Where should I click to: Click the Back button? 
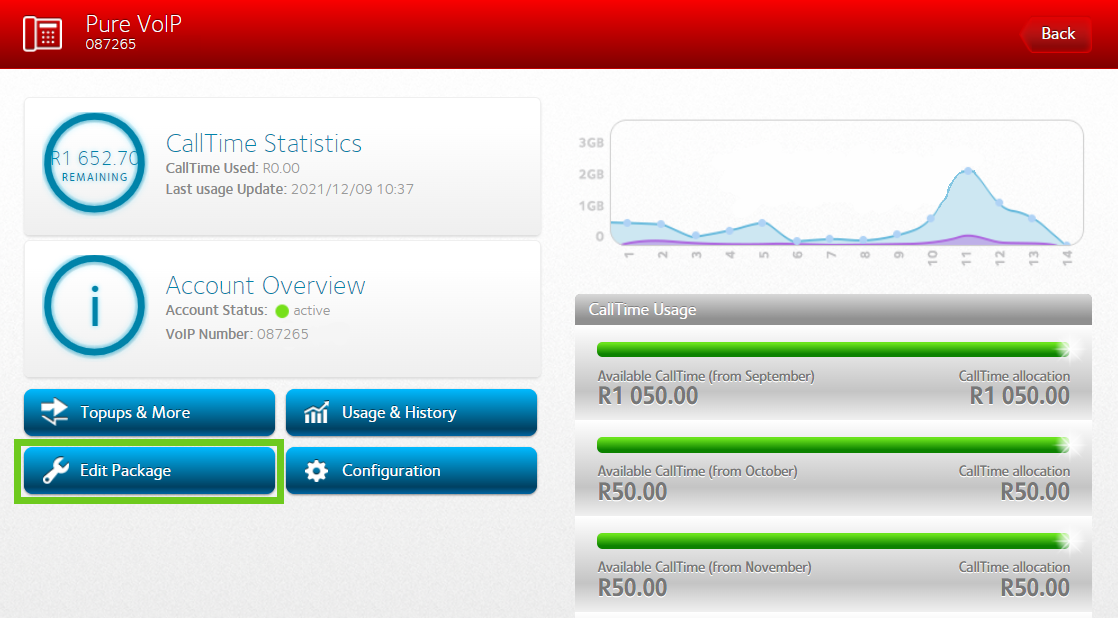point(1056,34)
